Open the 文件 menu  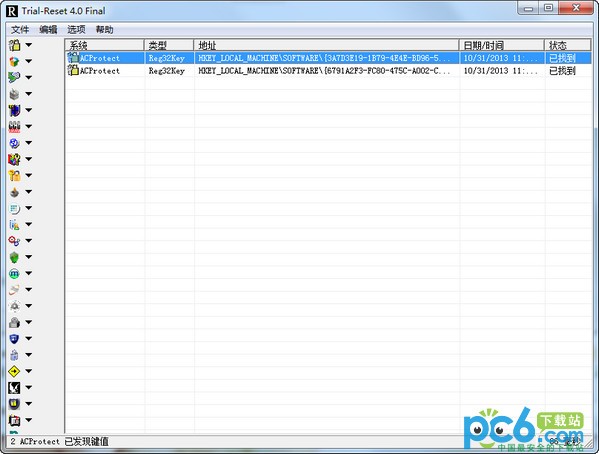coord(20,30)
